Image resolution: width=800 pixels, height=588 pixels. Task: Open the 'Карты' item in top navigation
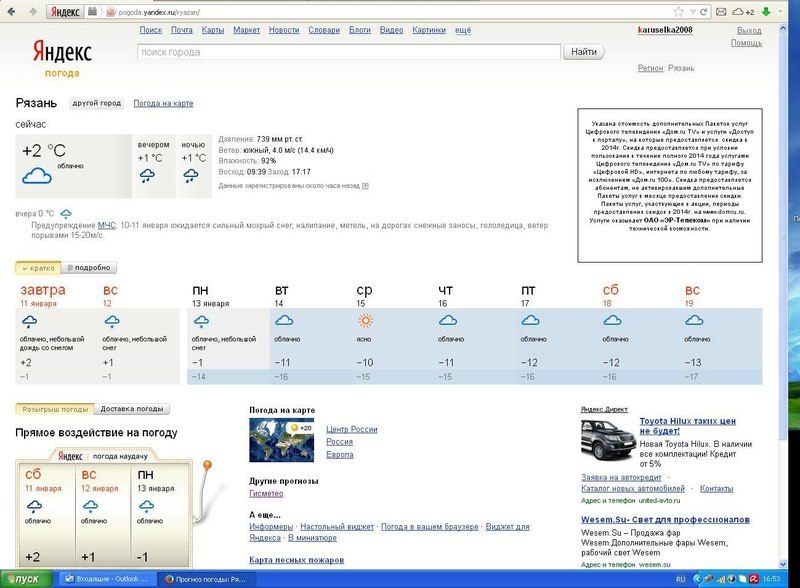(x=213, y=31)
